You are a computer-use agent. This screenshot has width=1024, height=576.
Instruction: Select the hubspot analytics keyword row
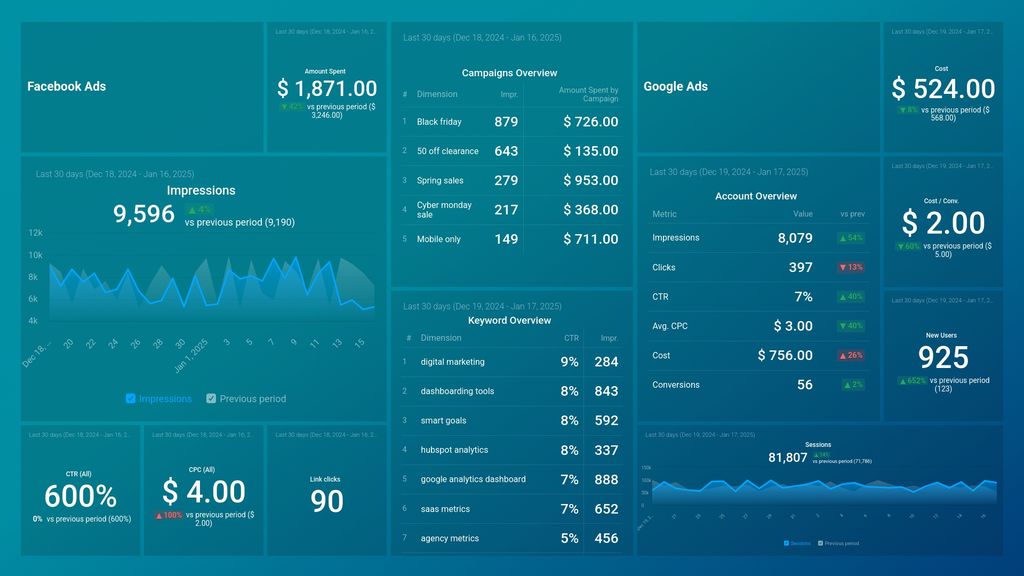click(x=510, y=450)
